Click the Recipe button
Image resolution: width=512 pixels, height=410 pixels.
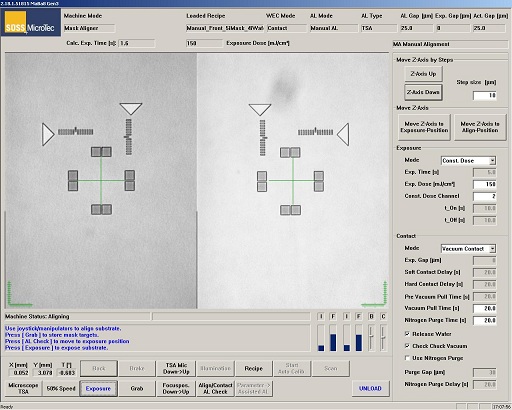(x=254, y=368)
